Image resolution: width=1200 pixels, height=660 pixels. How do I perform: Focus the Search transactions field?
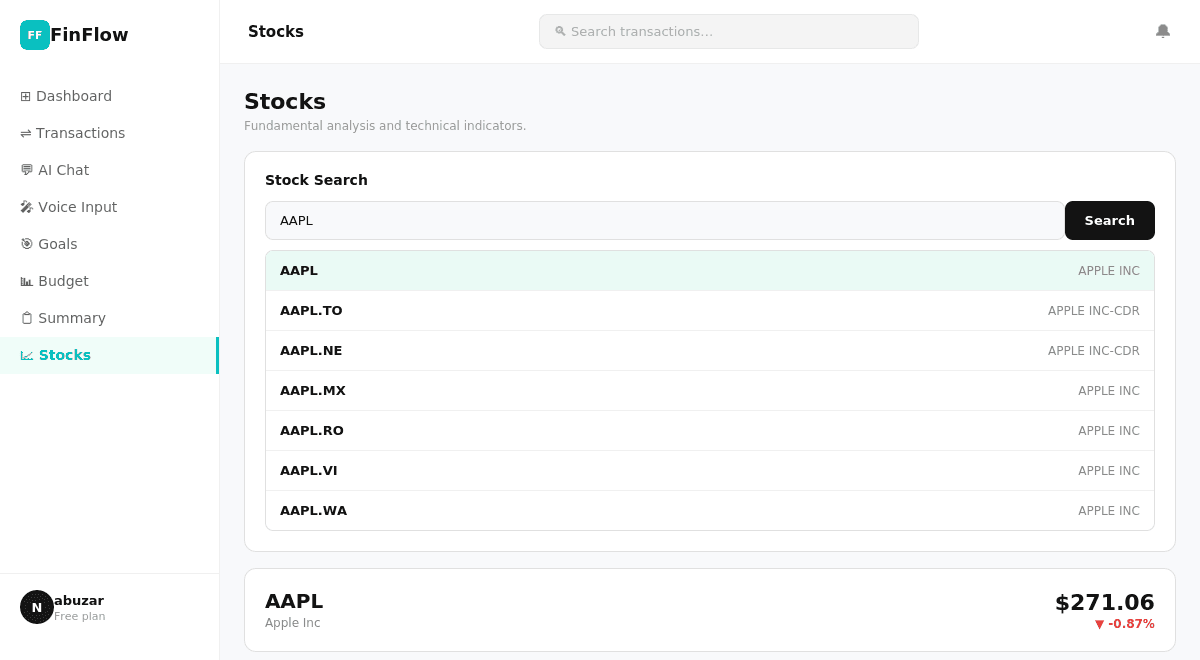(729, 31)
